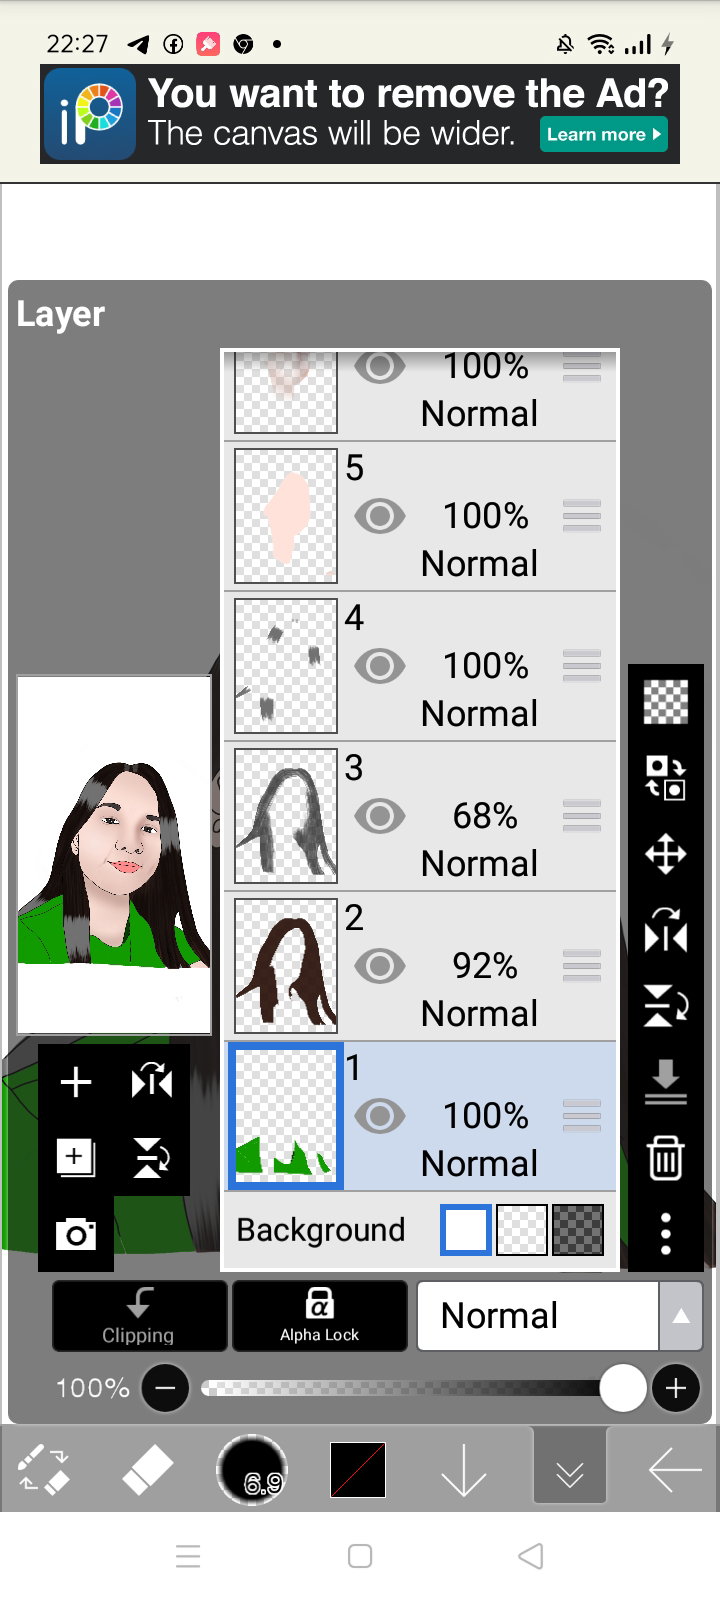Enable Clipping for the layer
Image resolution: width=720 pixels, height=1600 pixels.
[139, 1316]
